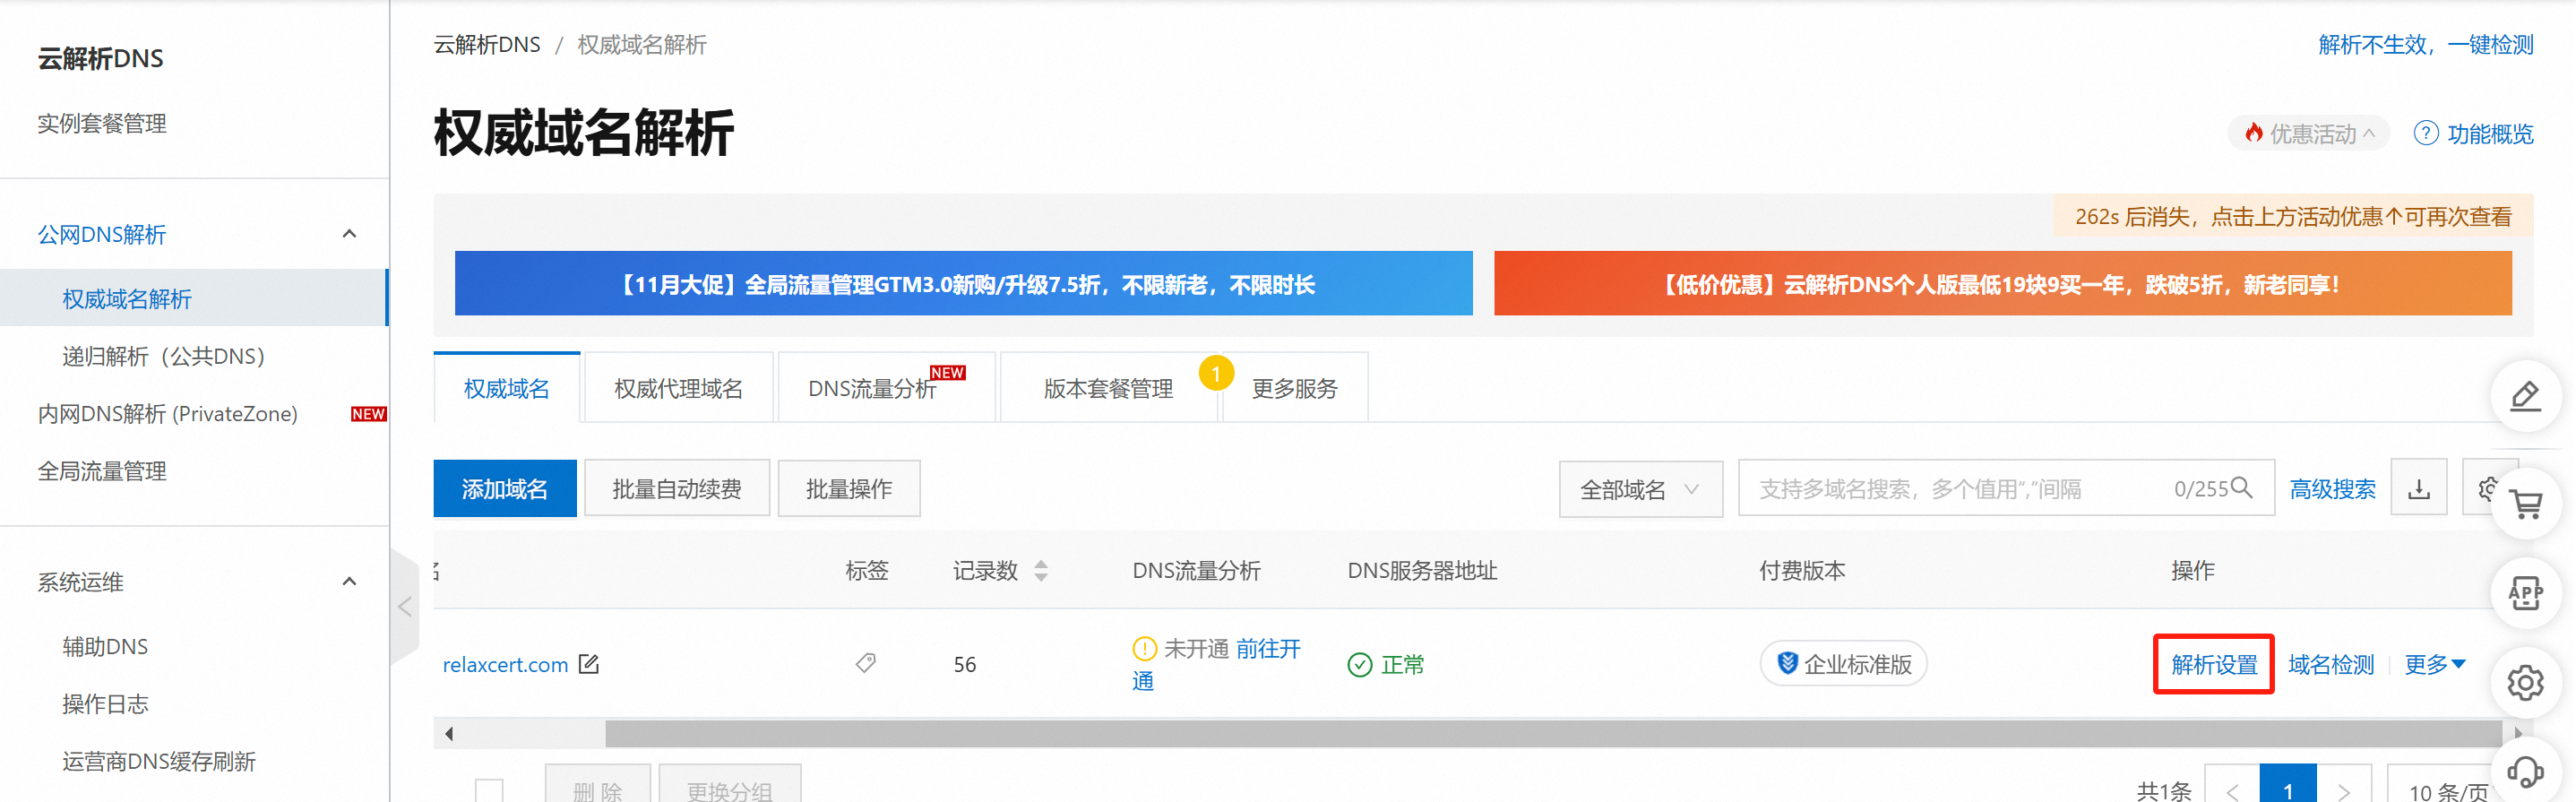Open the 更多服务 tab
Image resolution: width=2576 pixels, height=802 pixels.
point(1294,388)
